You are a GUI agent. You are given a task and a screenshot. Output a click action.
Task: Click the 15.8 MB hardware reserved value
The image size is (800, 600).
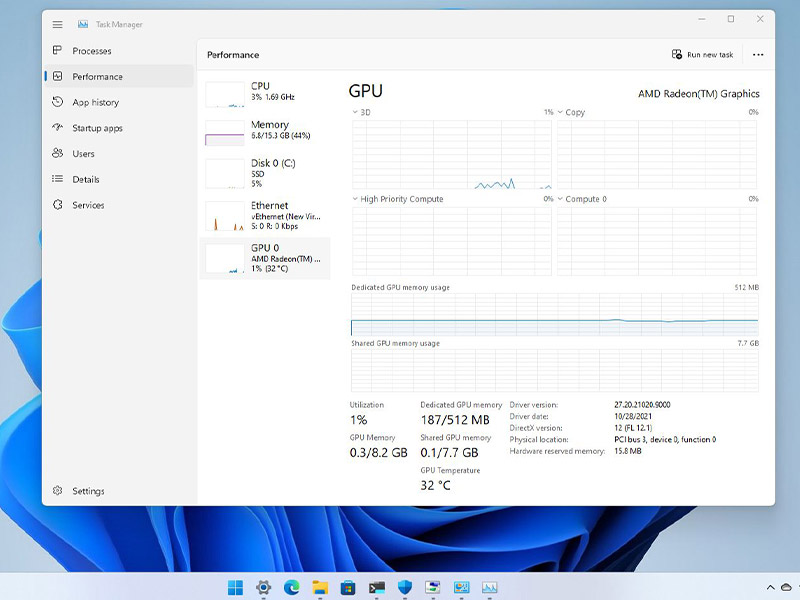pos(628,451)
